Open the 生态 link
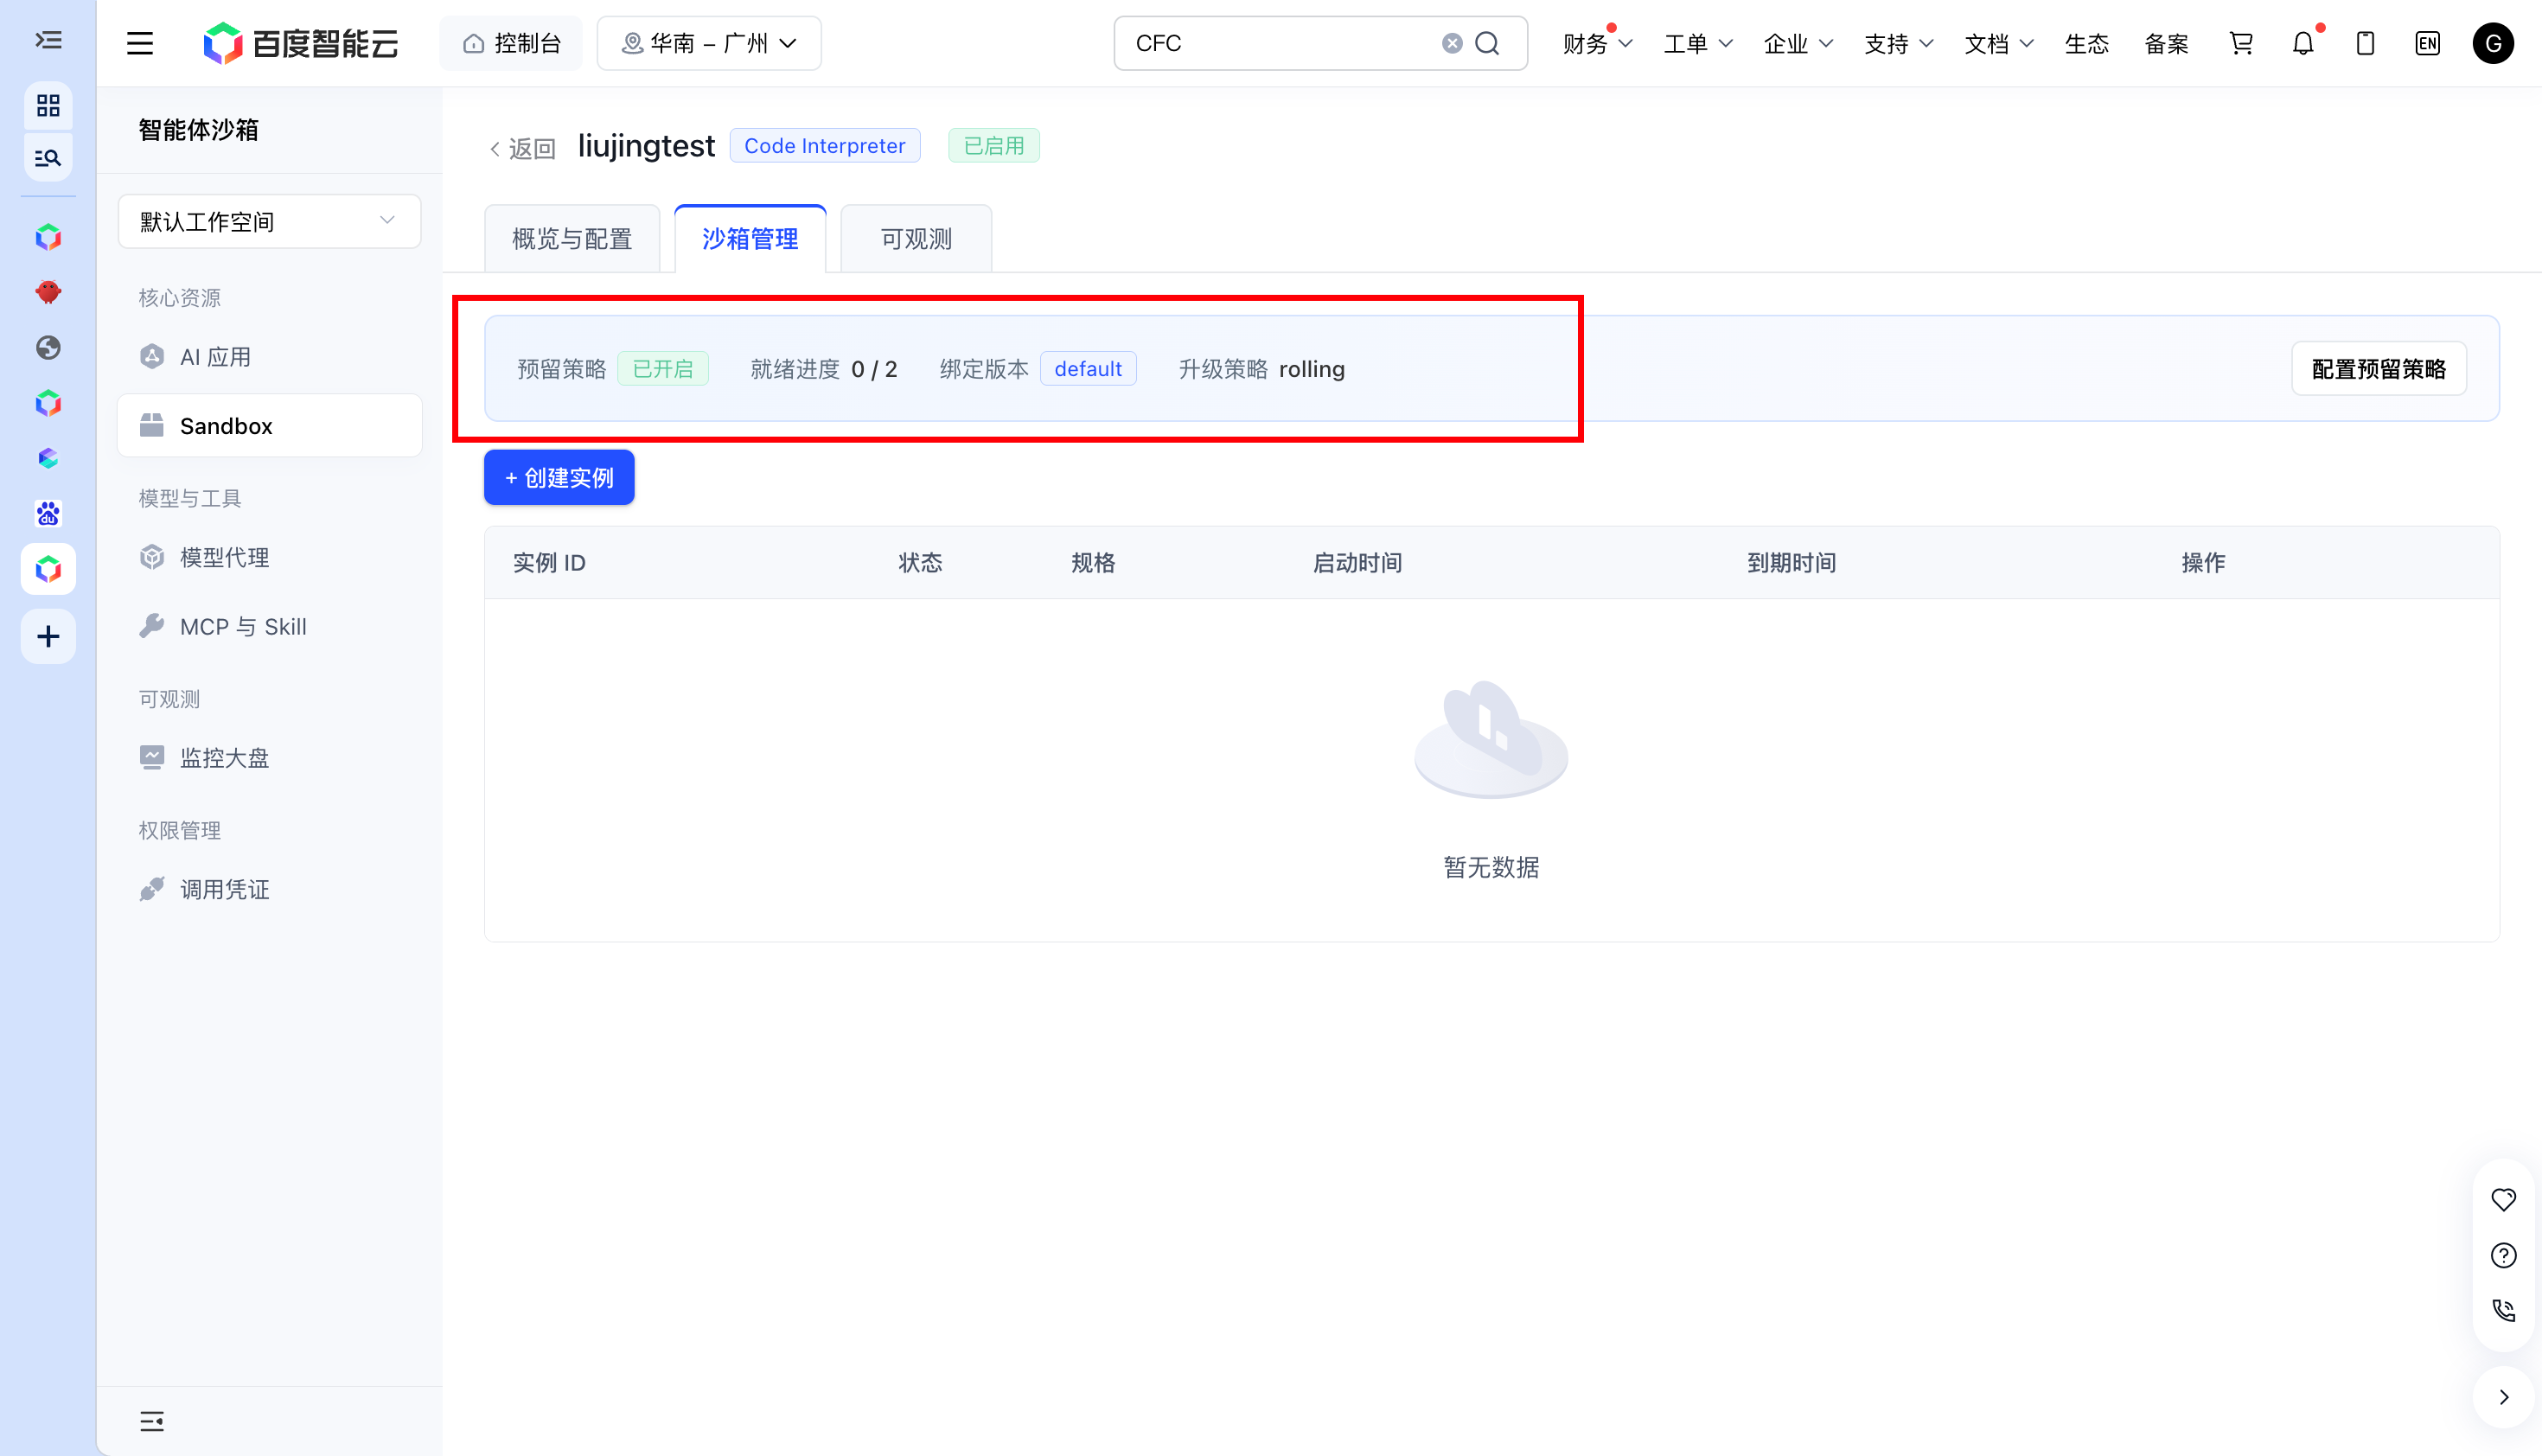 tap(2087, 43)
